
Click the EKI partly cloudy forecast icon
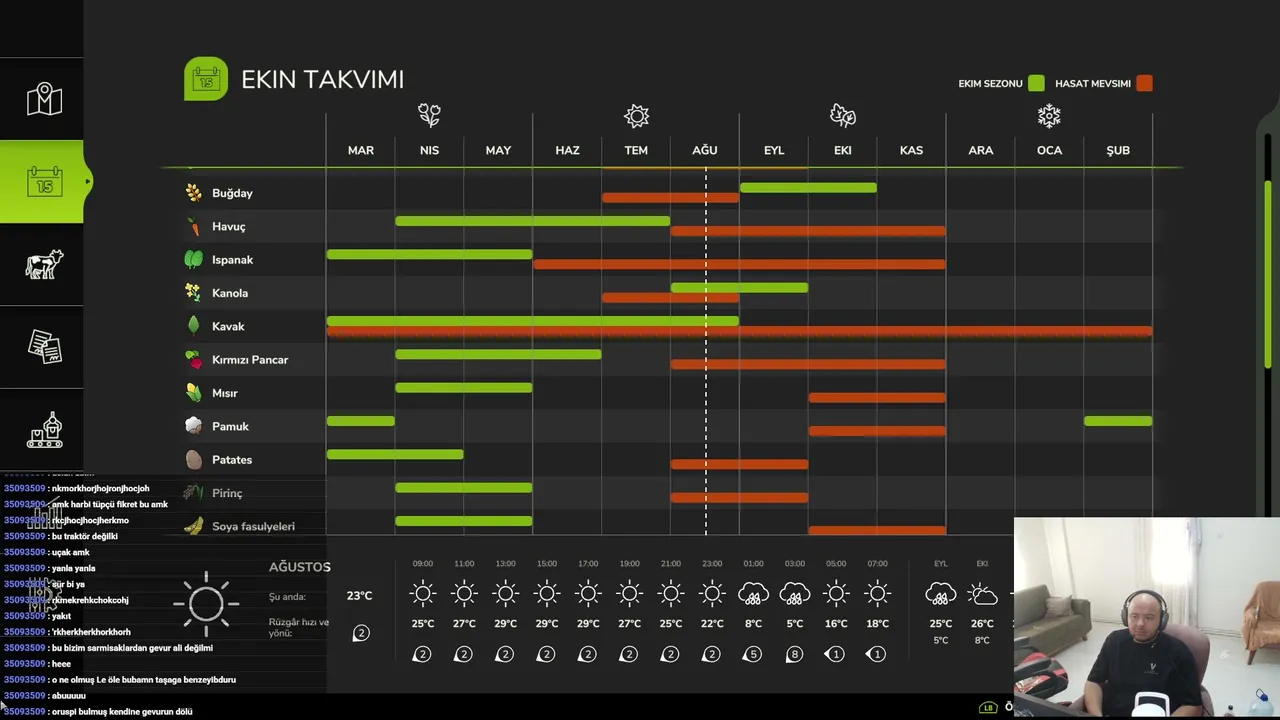982,594
